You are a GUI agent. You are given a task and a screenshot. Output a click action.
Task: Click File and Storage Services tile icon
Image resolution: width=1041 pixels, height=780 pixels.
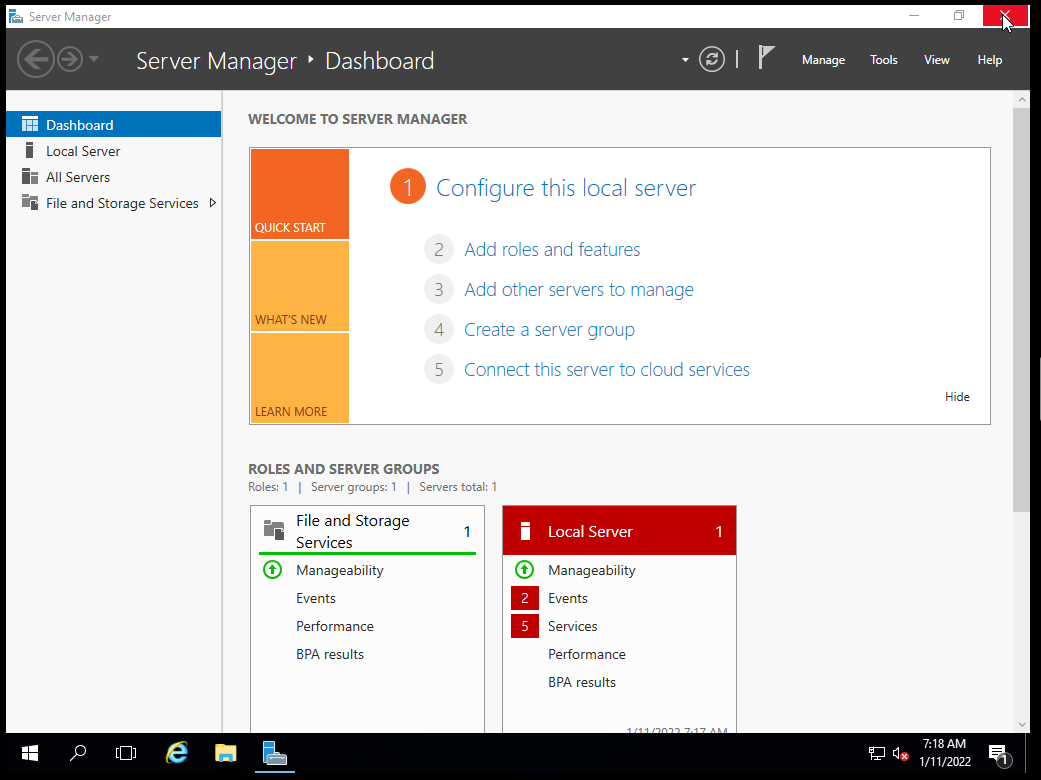click(x=274, y=530)
